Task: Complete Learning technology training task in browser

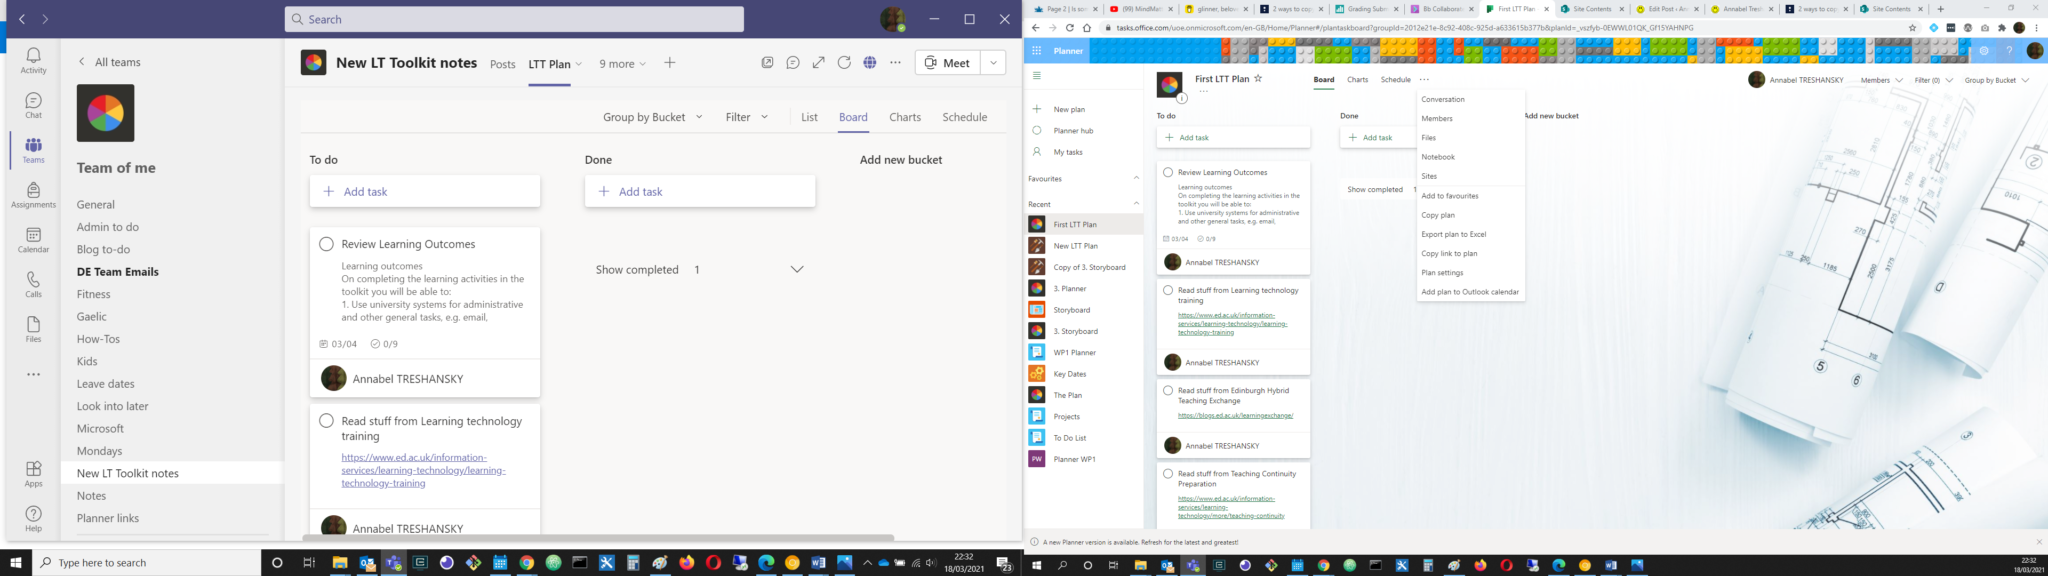Action: [x=1168, y=290]
